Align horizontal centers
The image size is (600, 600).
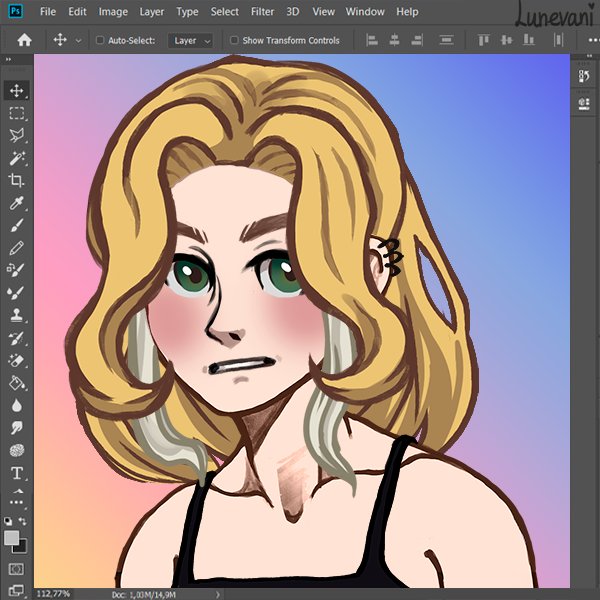tap(394, 40)
